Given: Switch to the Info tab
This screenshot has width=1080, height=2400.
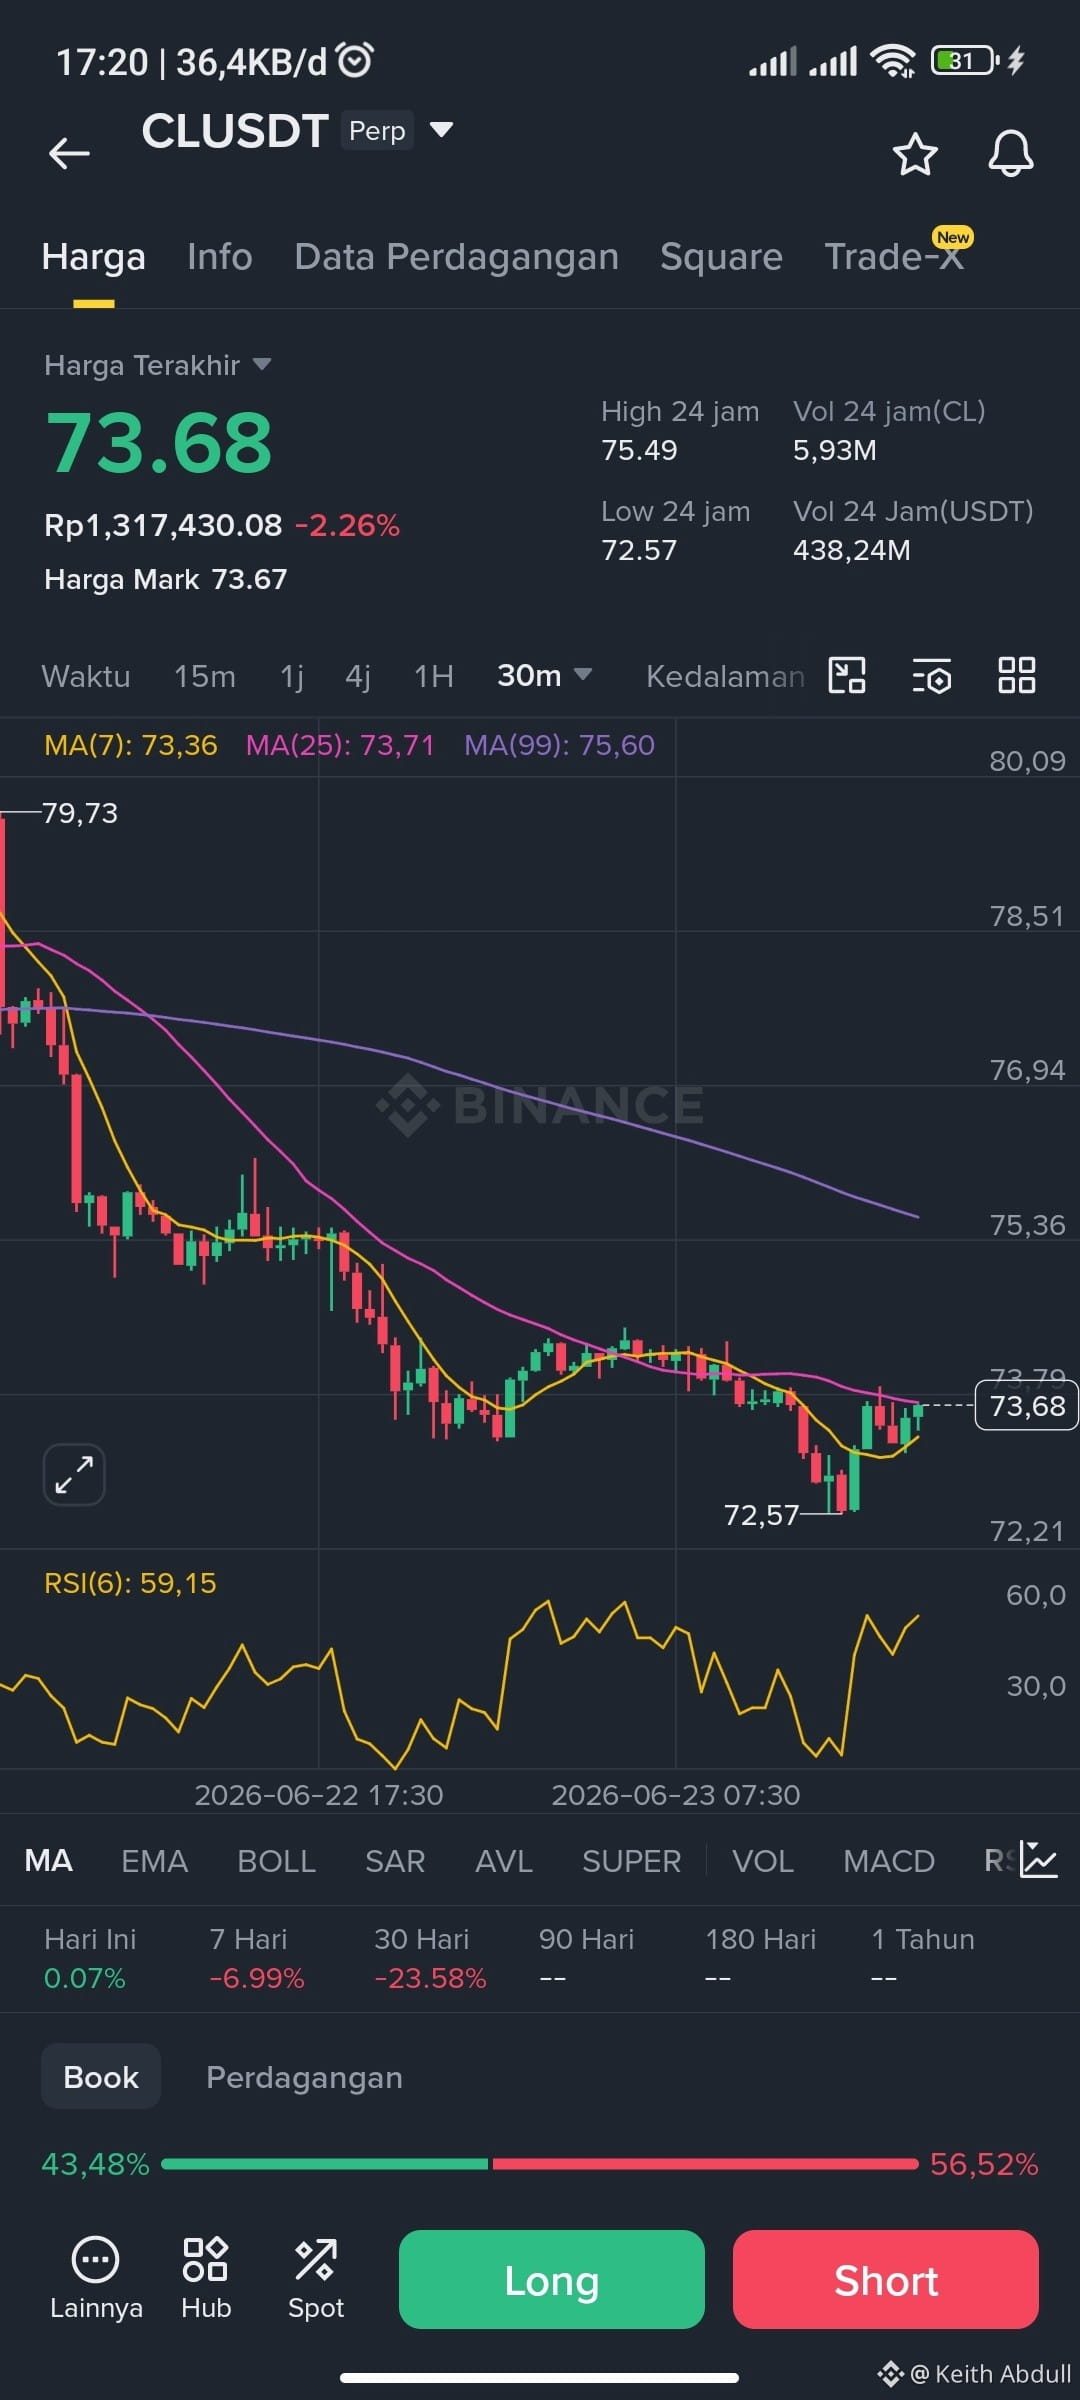Looking at the screenshot, I should pos(220,257).
